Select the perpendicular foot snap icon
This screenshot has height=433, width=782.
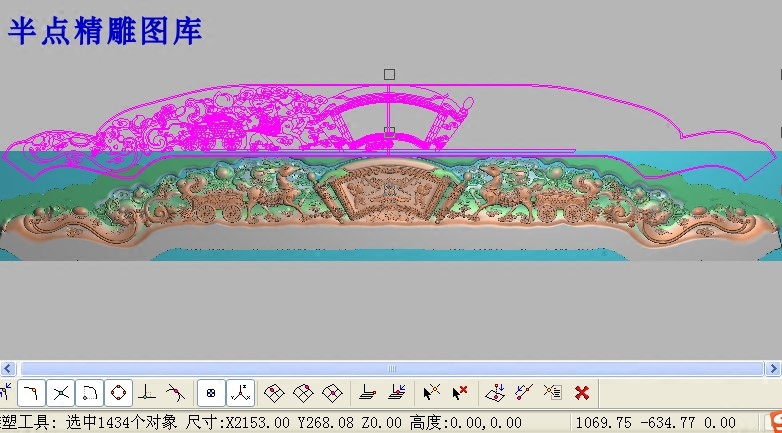(146, 393)
